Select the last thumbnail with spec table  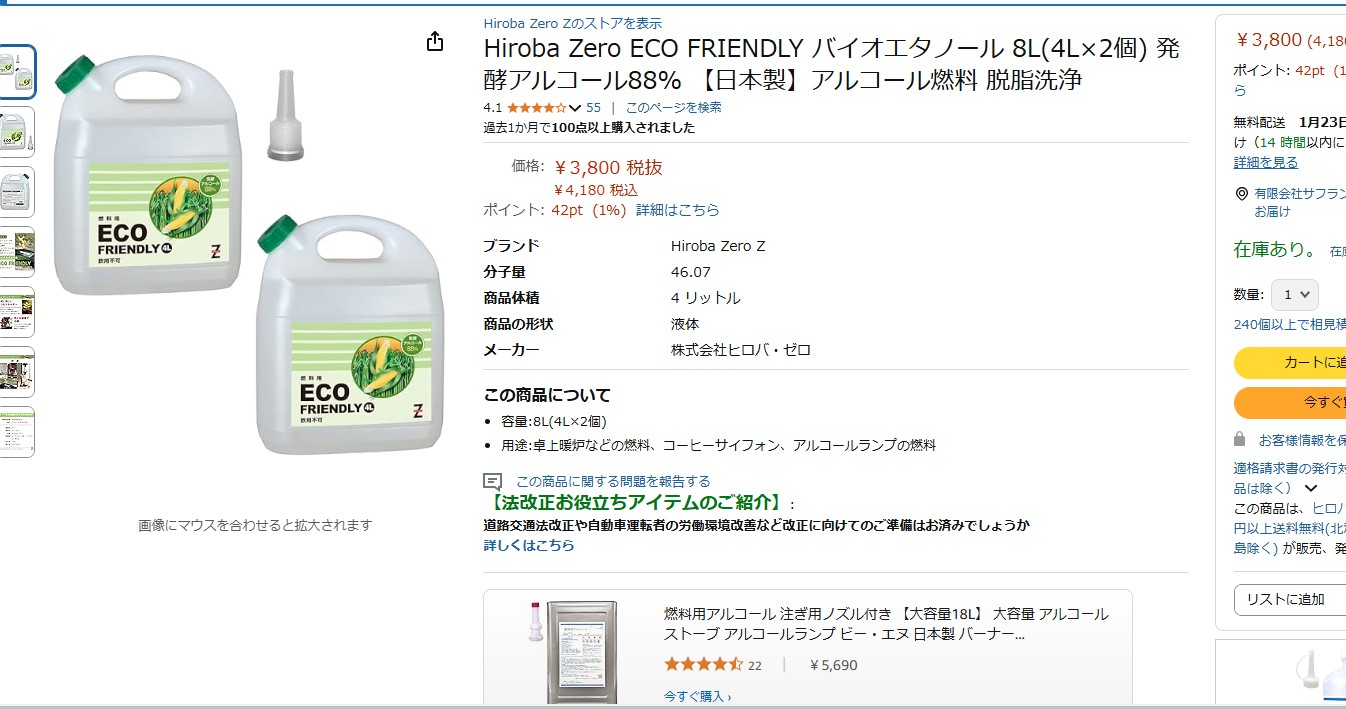tap(17, 432)
